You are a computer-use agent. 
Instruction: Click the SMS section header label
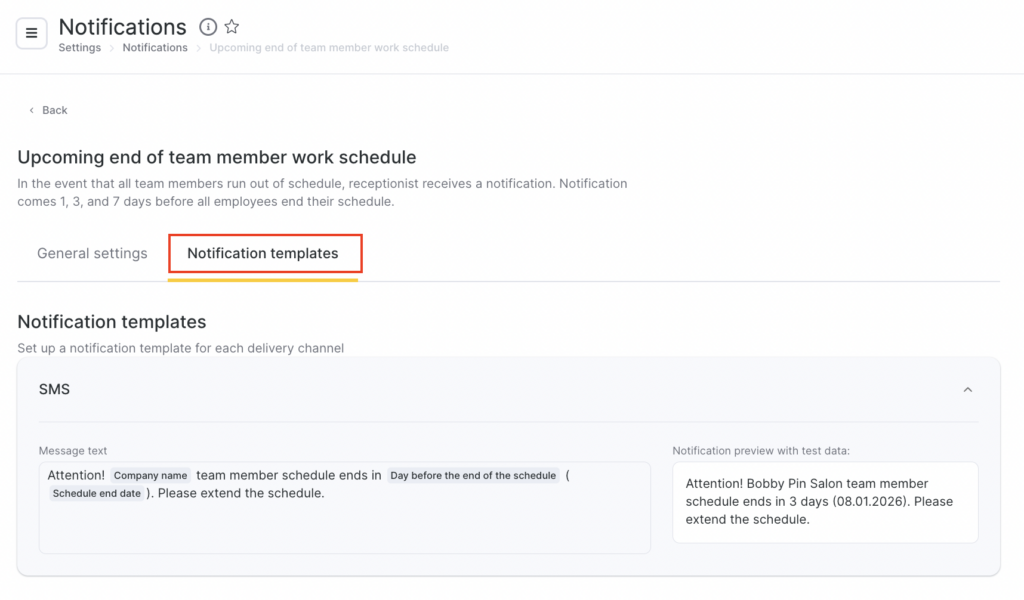pos(54,390)
